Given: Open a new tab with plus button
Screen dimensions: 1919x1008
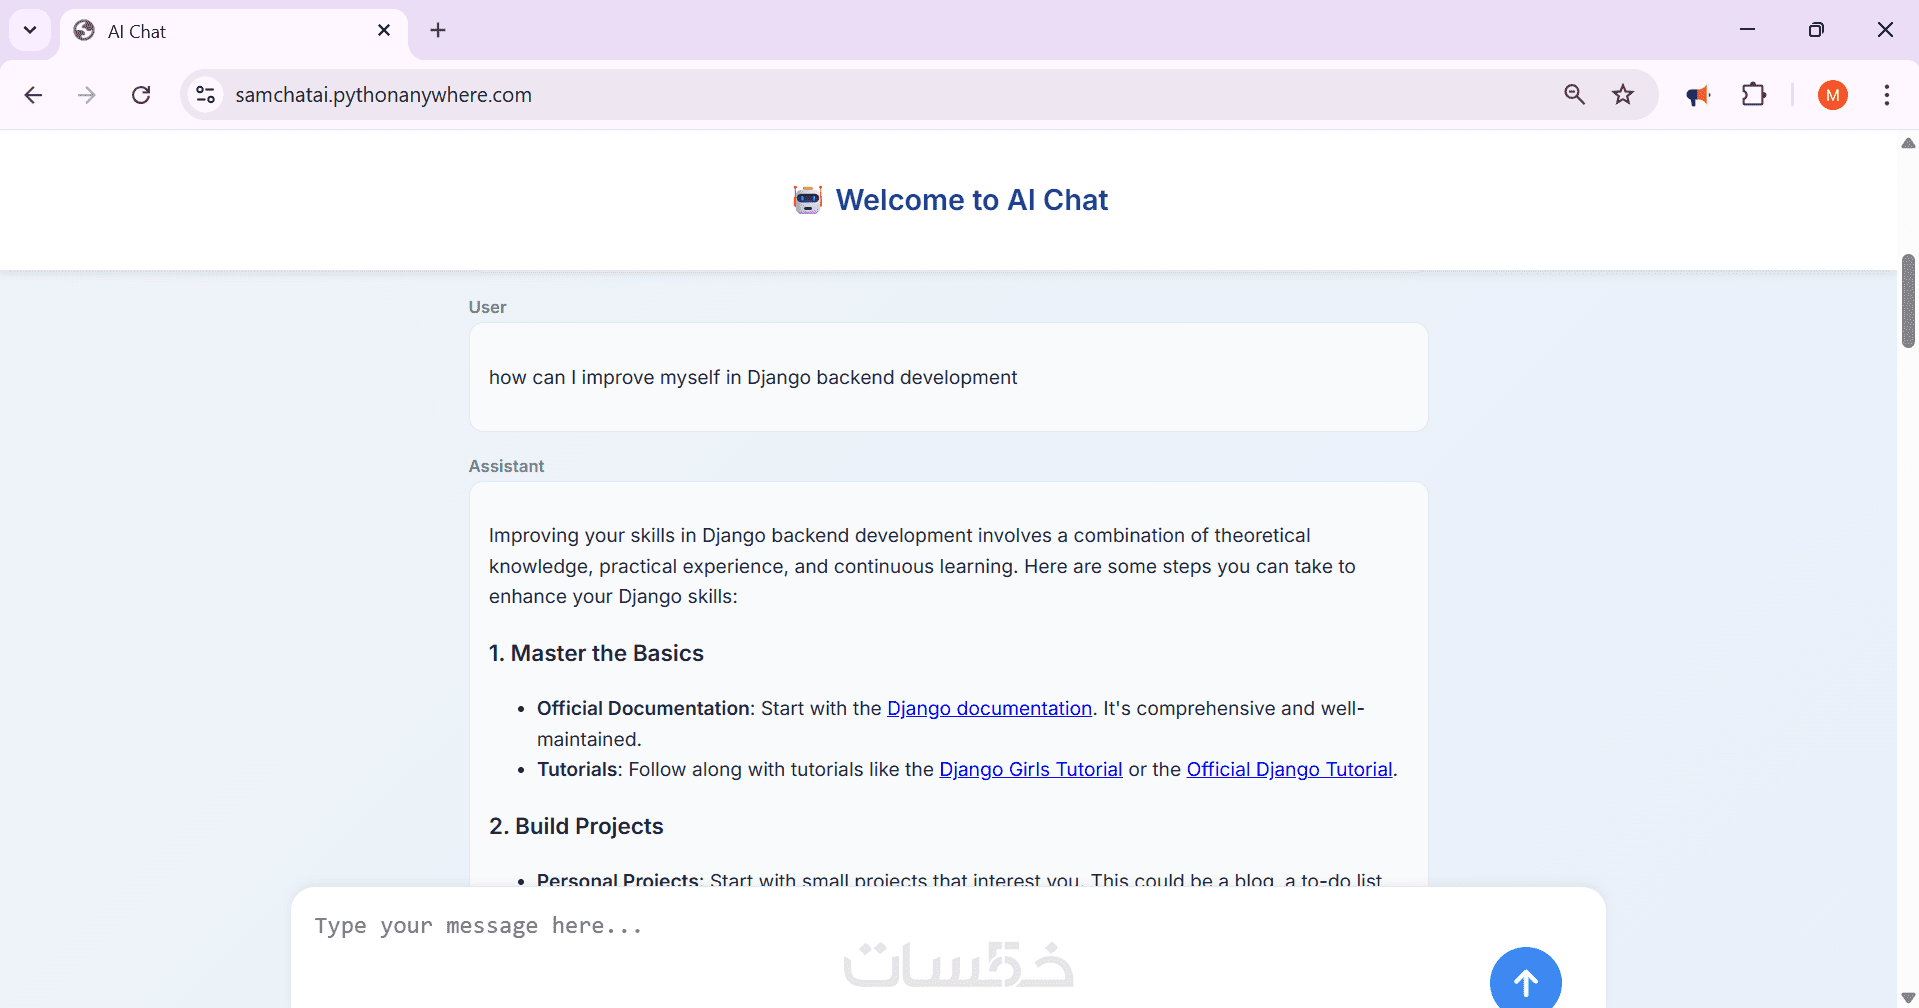Looking at the screenshot, I should click(438, 30).
